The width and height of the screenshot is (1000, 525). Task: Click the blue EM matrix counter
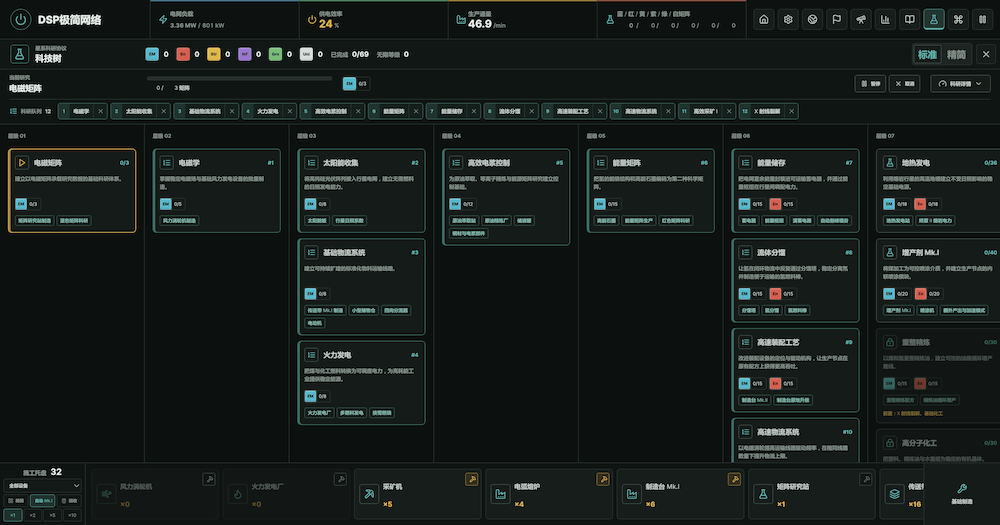click(x=157, y=55)
